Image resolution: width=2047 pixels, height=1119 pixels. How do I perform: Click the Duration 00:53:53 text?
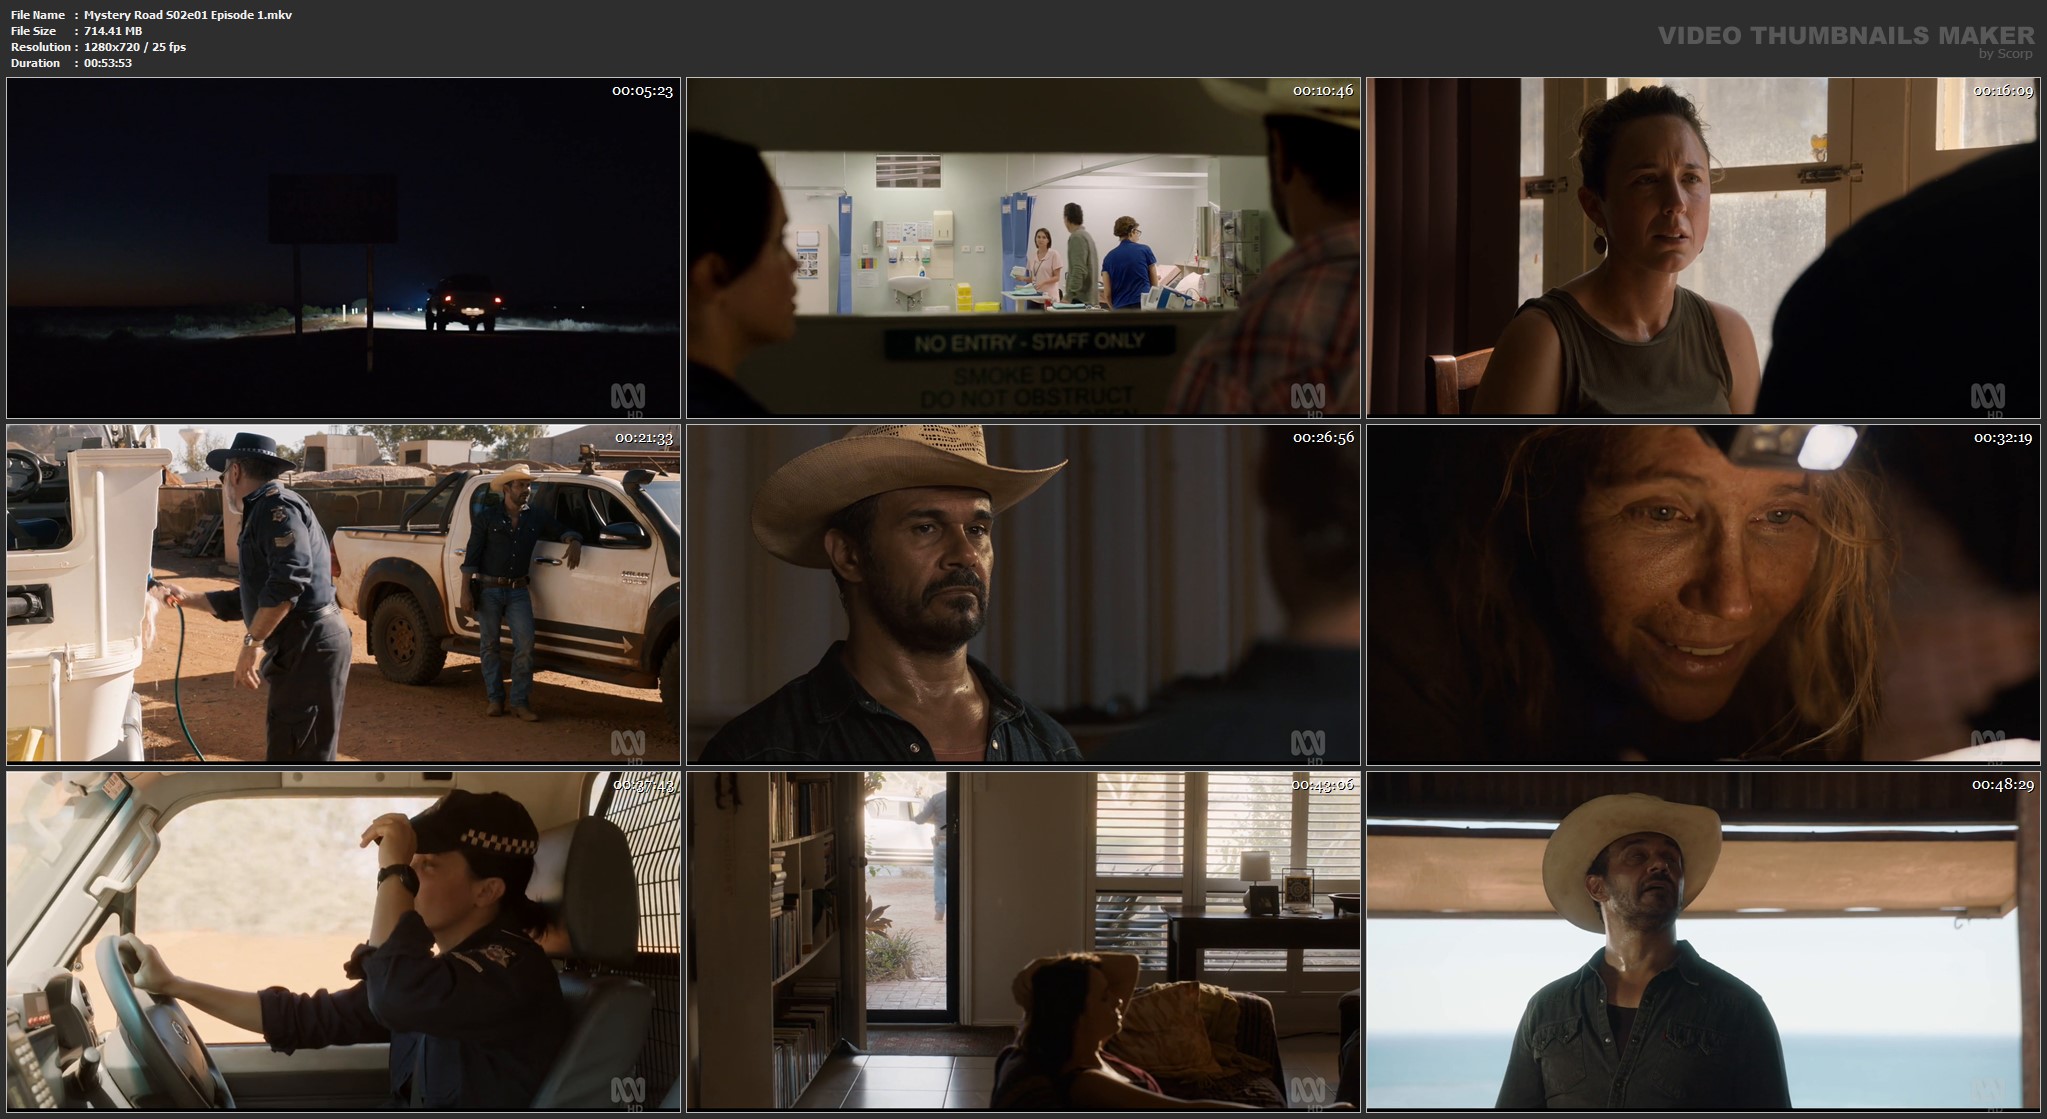tap(108, 63)
